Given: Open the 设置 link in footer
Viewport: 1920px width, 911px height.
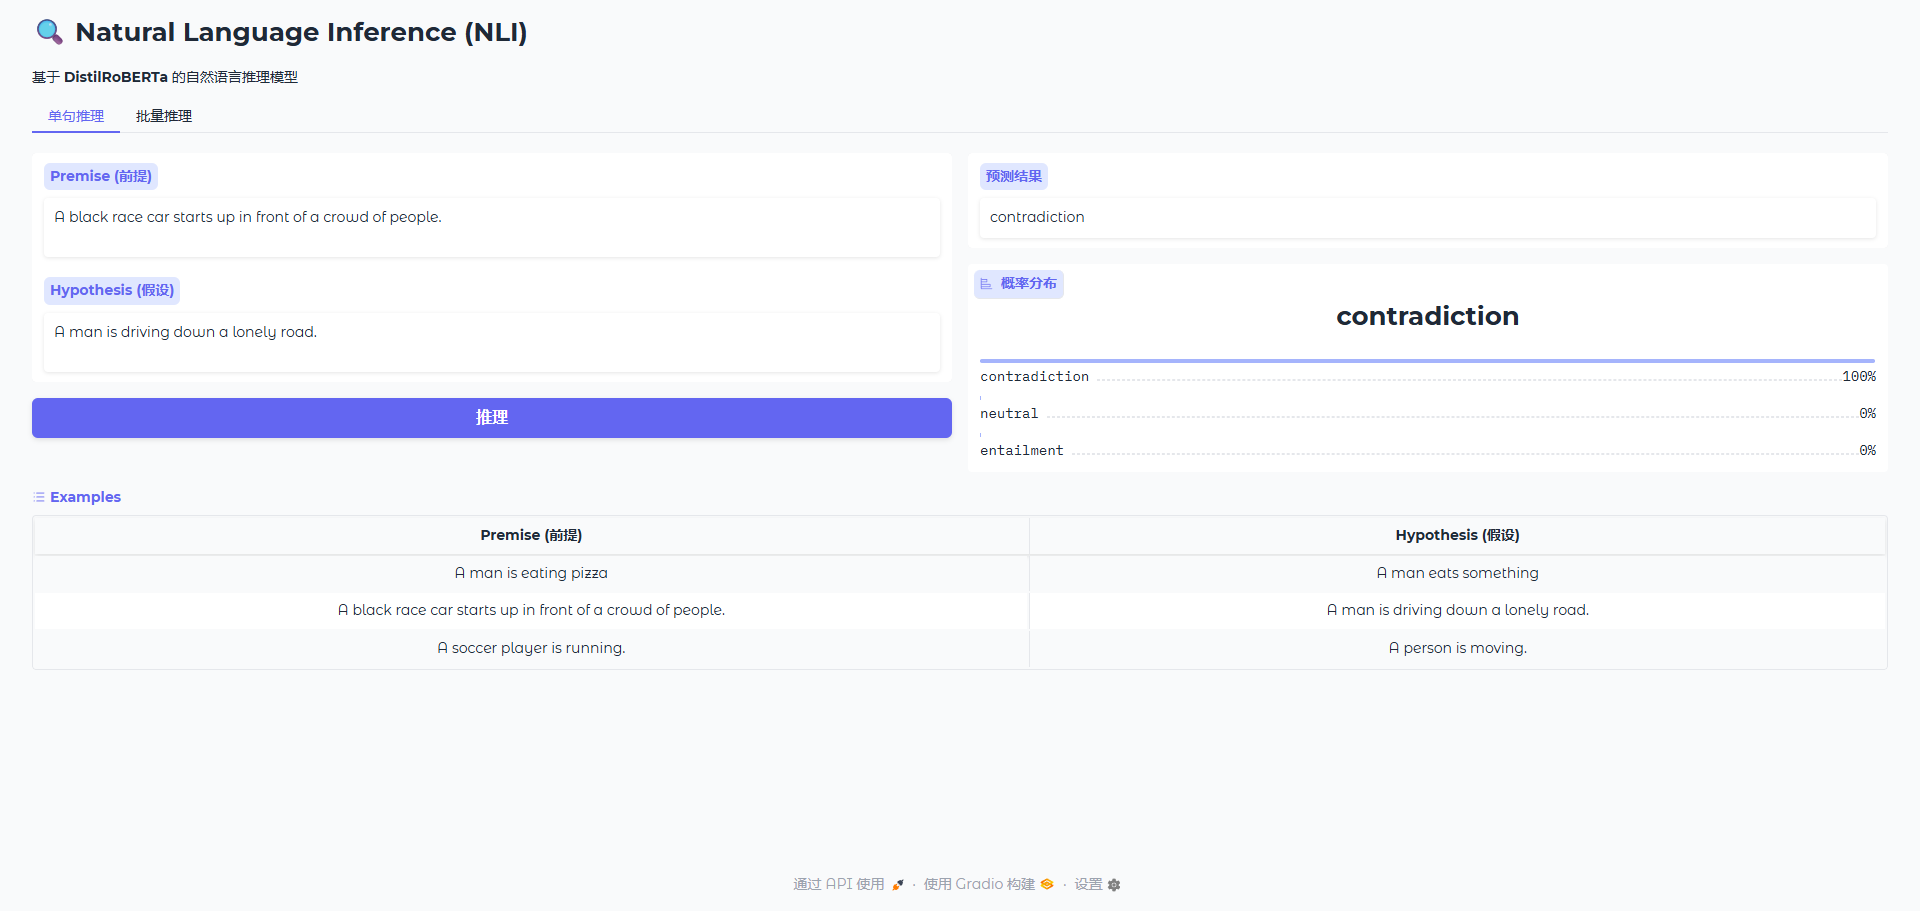Looking at the screenshot, I should (1088, 885).
